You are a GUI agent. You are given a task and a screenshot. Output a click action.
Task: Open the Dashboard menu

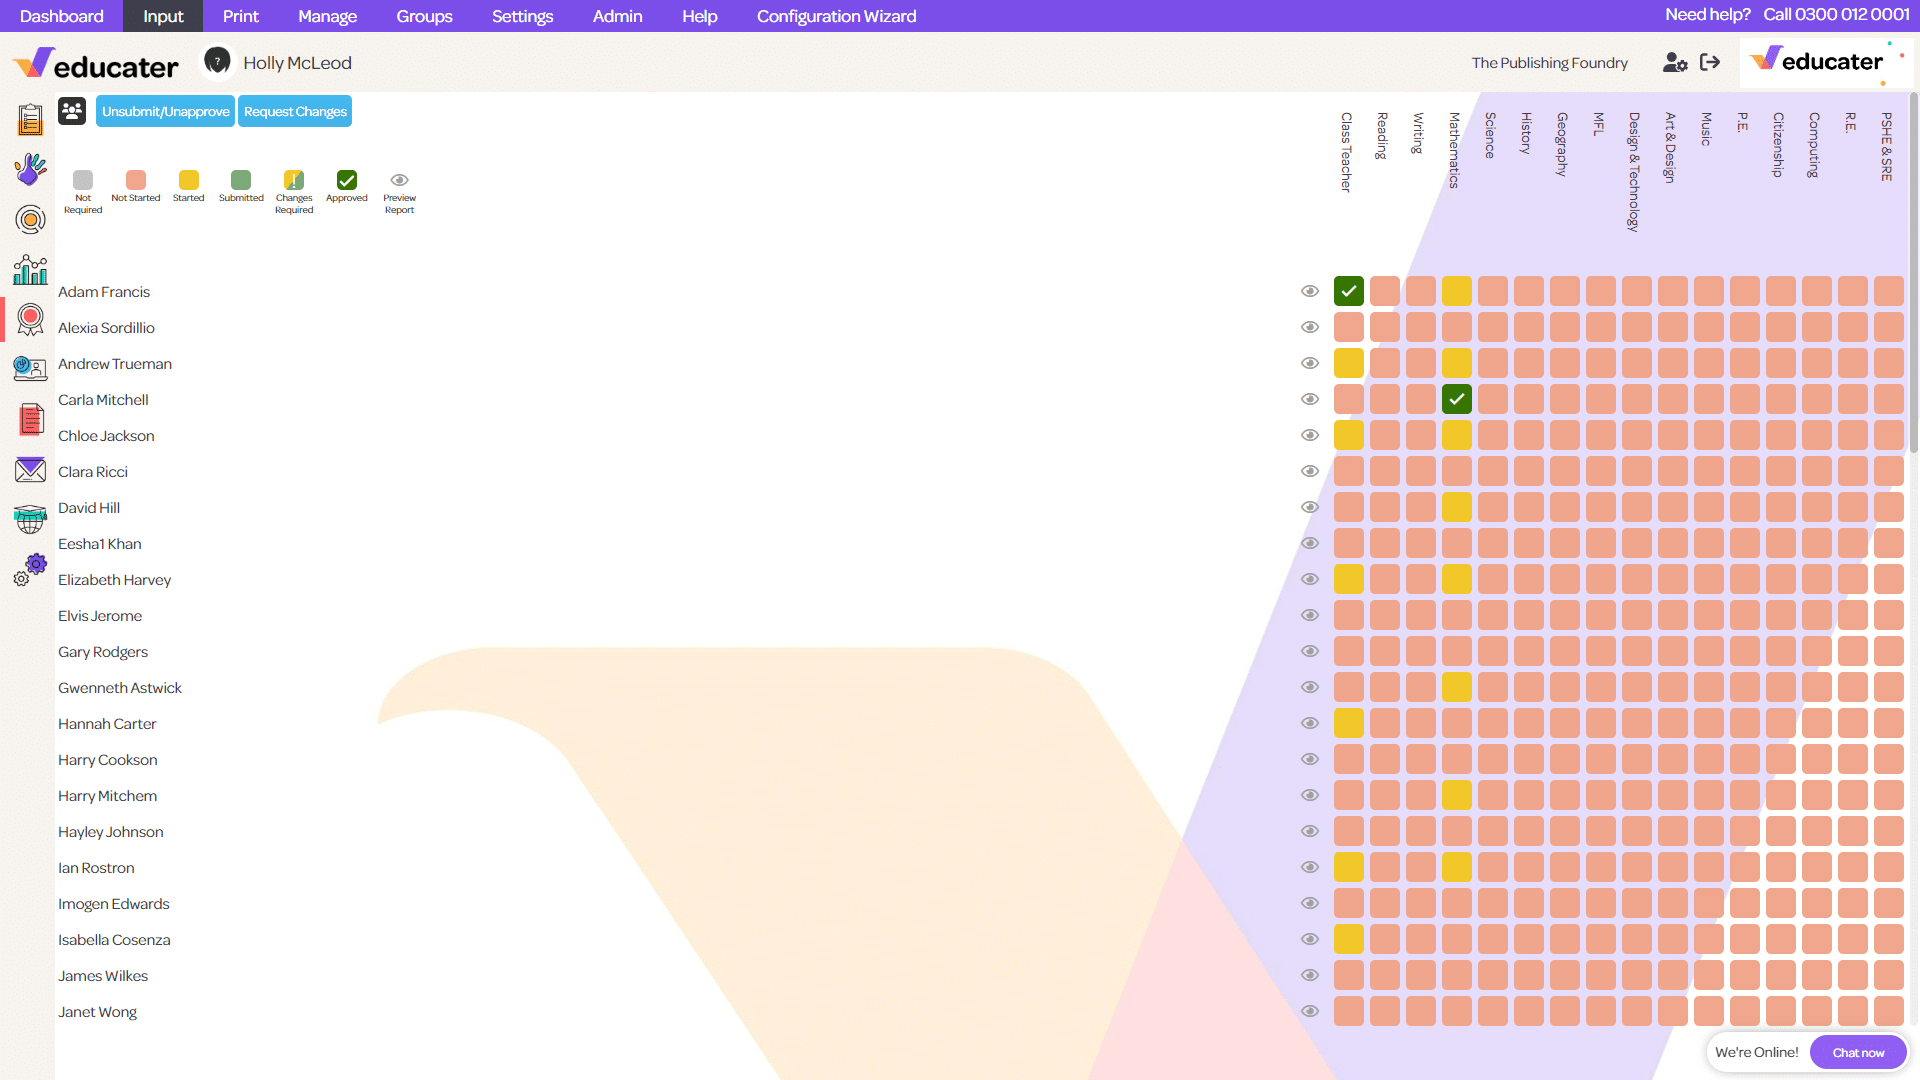coord(62,16)
